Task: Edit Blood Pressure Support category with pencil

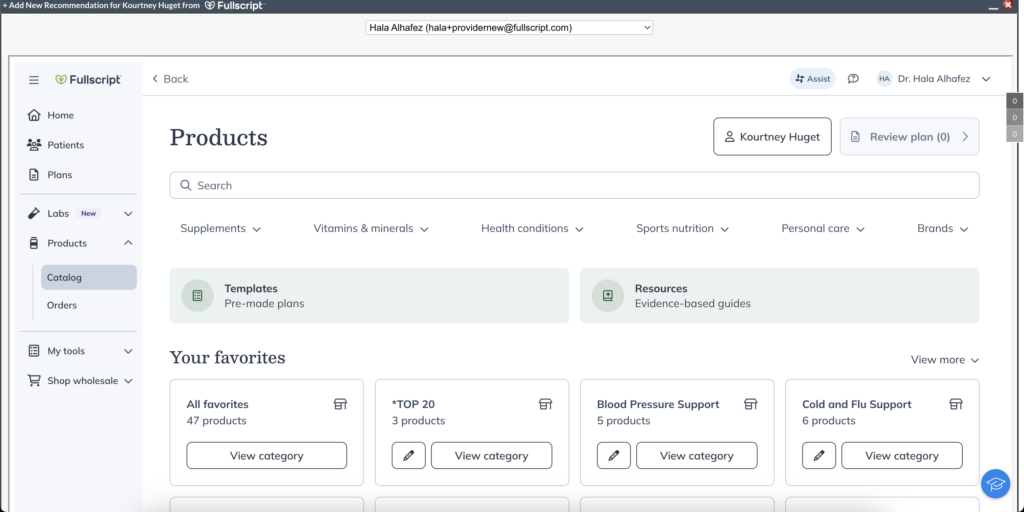Action: point(614,456)
